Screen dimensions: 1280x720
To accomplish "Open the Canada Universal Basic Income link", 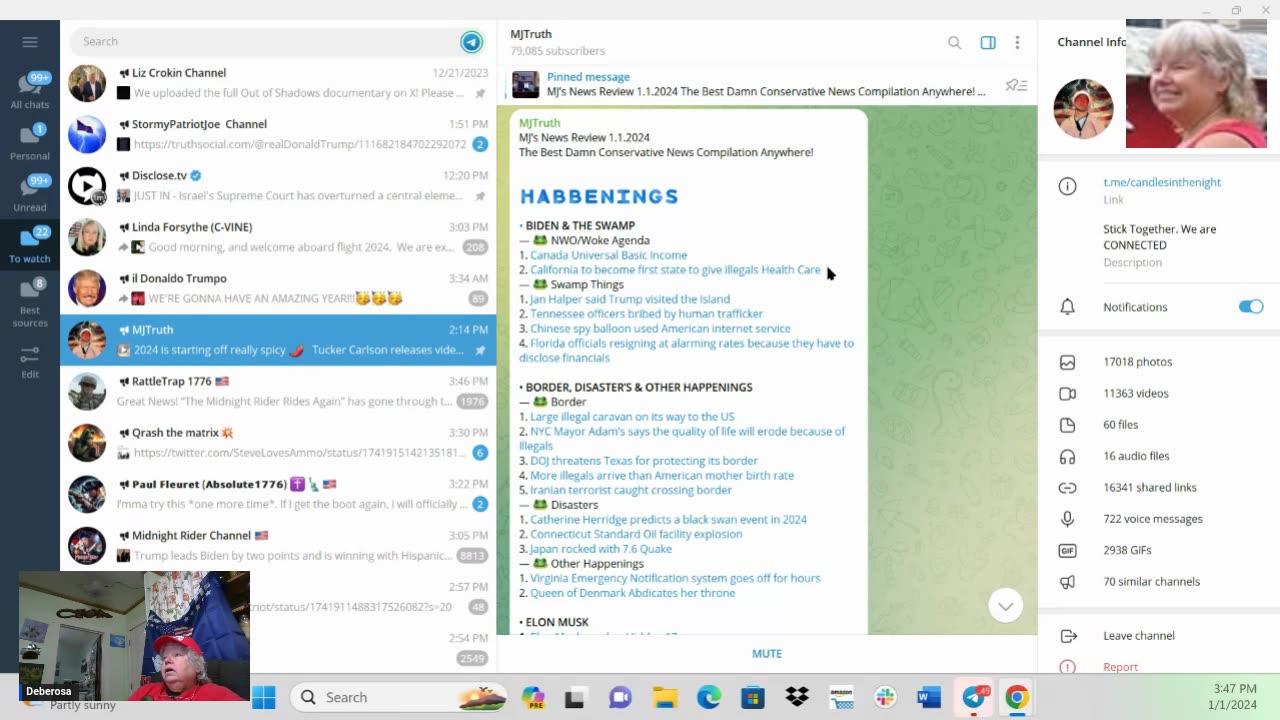I will [x=608, y=255].
